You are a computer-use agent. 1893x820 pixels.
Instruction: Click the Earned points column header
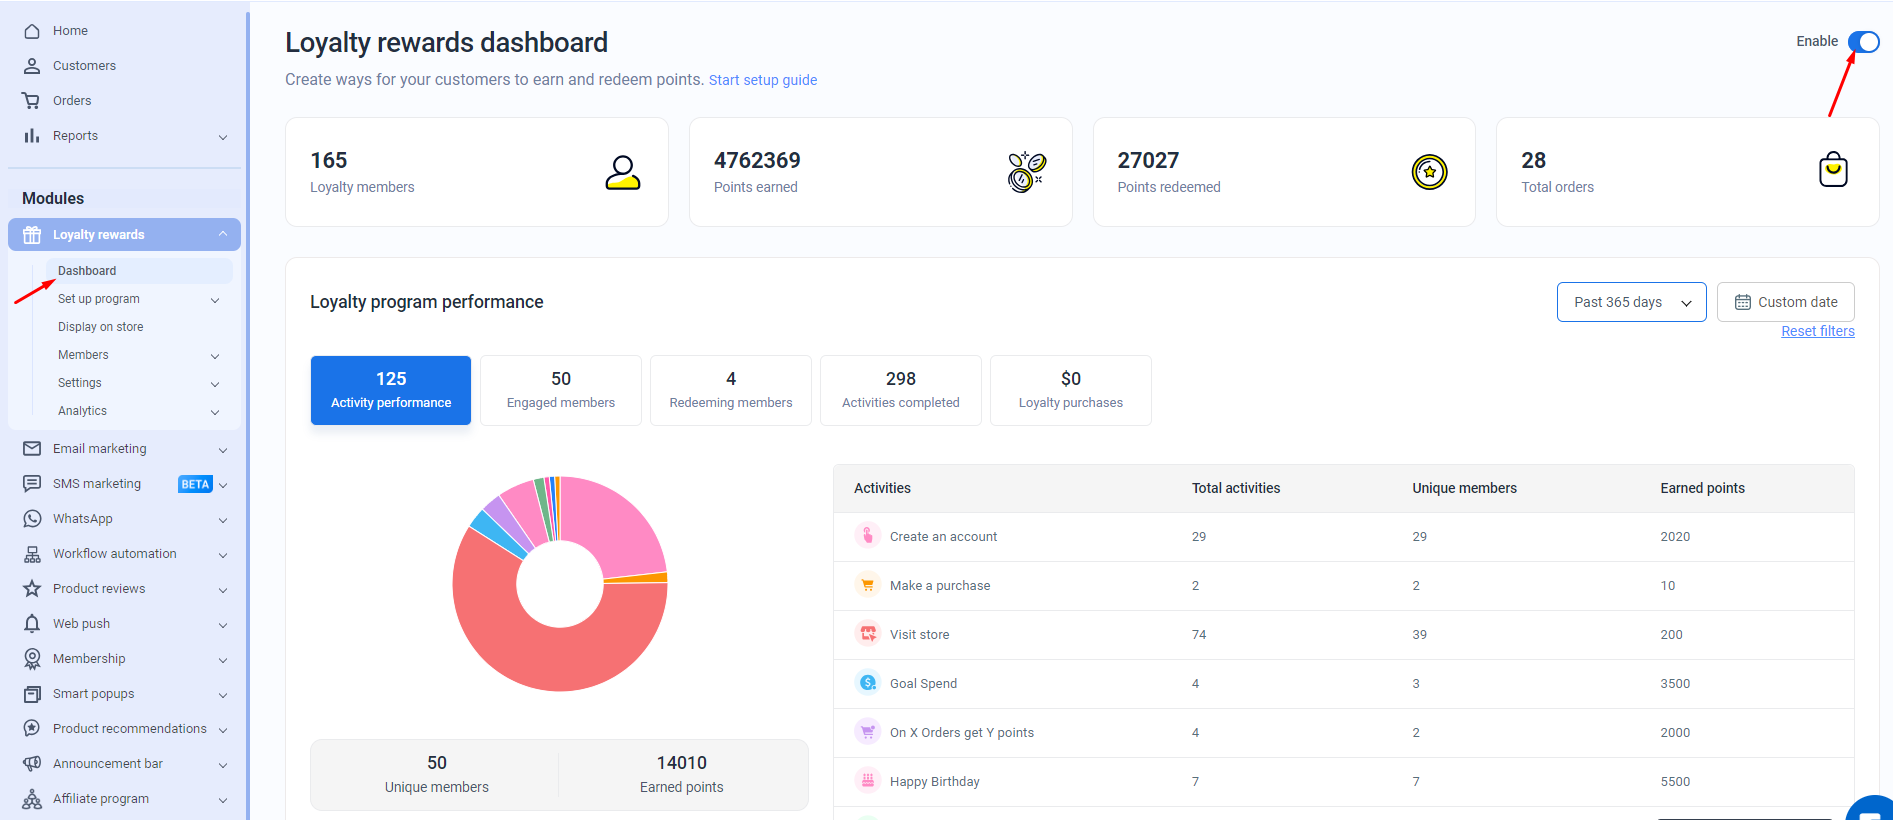[1702, 488]
